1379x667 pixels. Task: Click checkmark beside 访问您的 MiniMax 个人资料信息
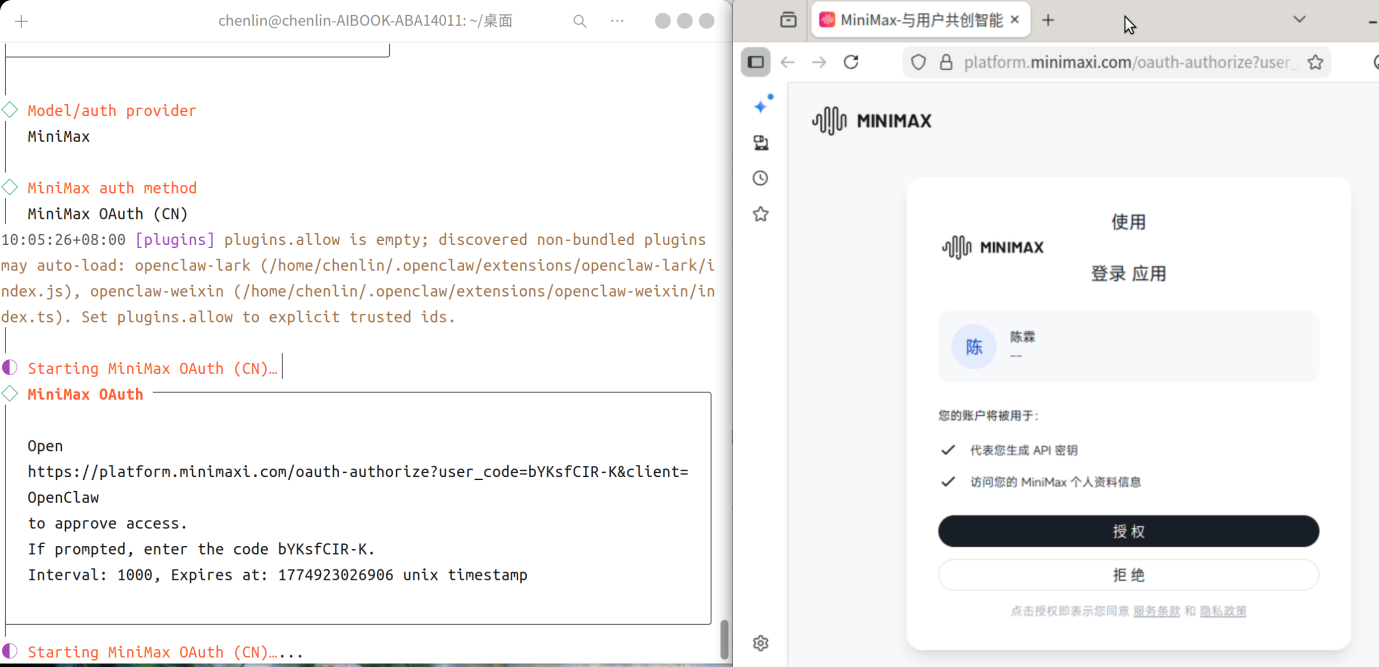coord(948,482)
